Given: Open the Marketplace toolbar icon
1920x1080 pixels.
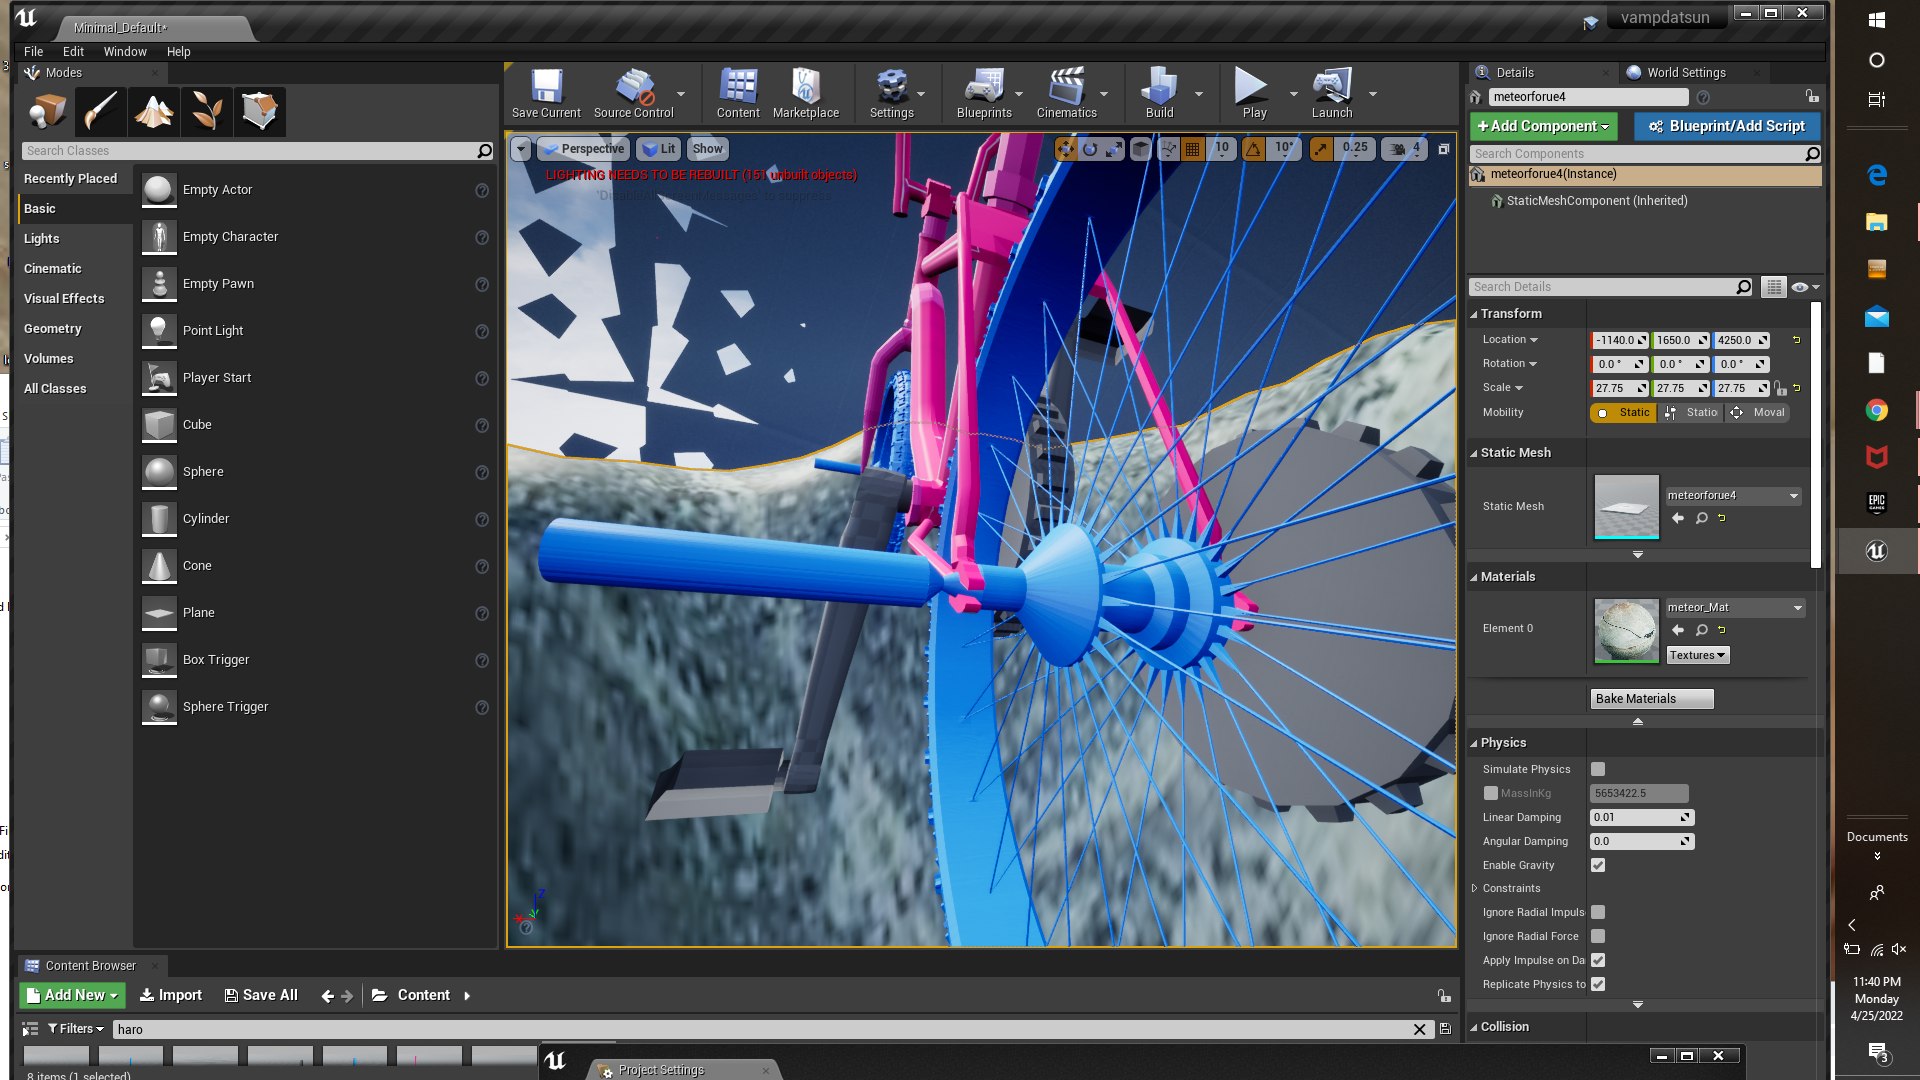Looking at the screenshot, I should tap(806, 94).
